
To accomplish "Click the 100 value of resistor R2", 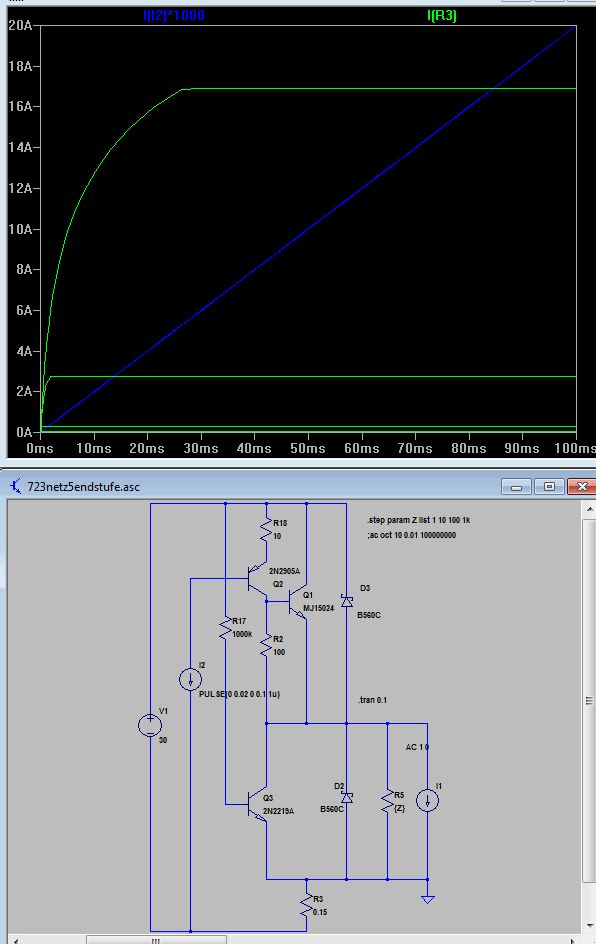I will [x=279, y=652].
